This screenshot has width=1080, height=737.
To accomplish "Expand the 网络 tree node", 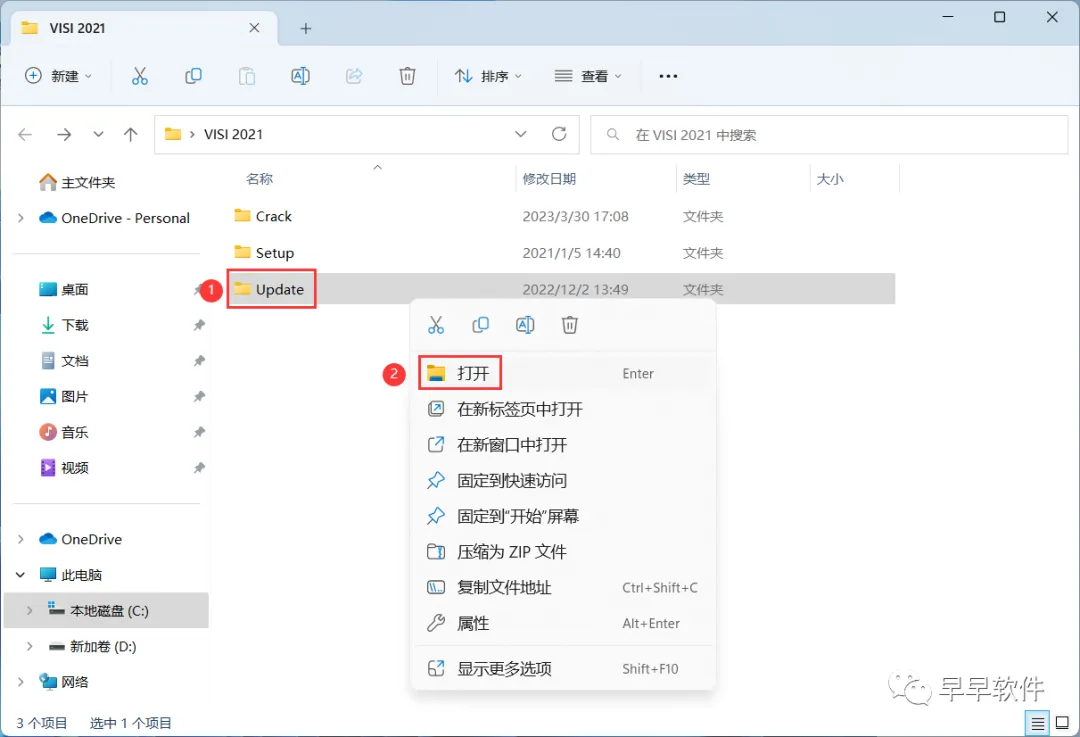I will pos(21,682).
